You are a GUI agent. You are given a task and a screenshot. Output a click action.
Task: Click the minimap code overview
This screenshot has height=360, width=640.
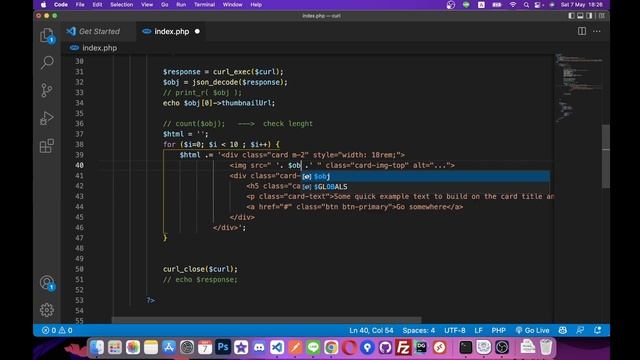pos(578,88)
